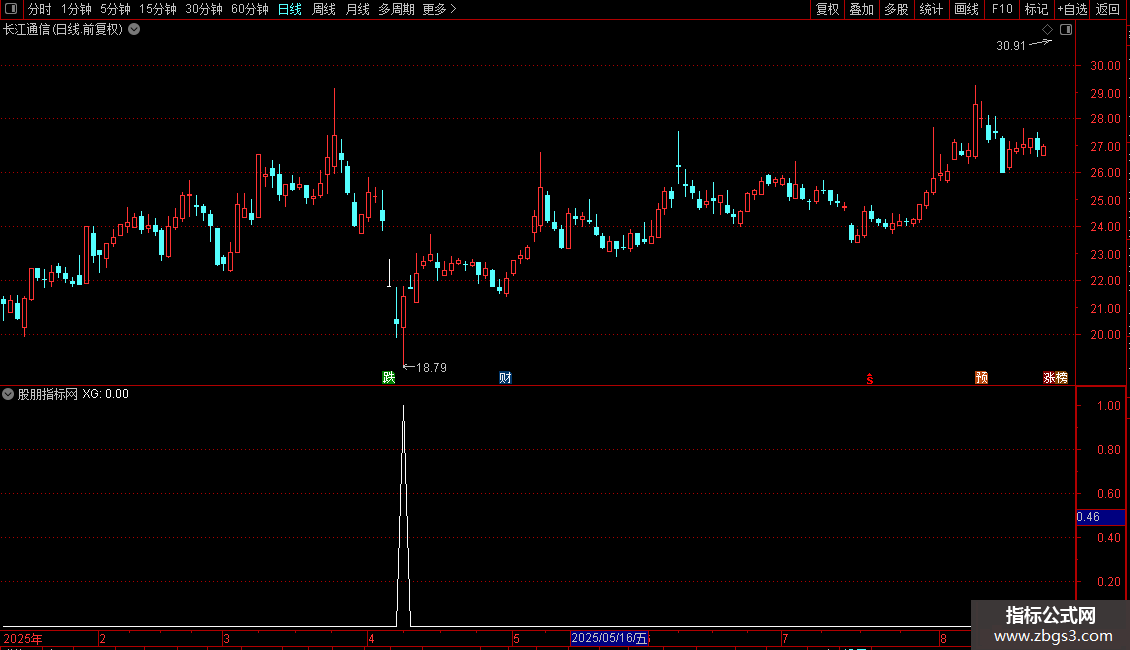Click the 30.00 price axis label

pos(1105,66)
